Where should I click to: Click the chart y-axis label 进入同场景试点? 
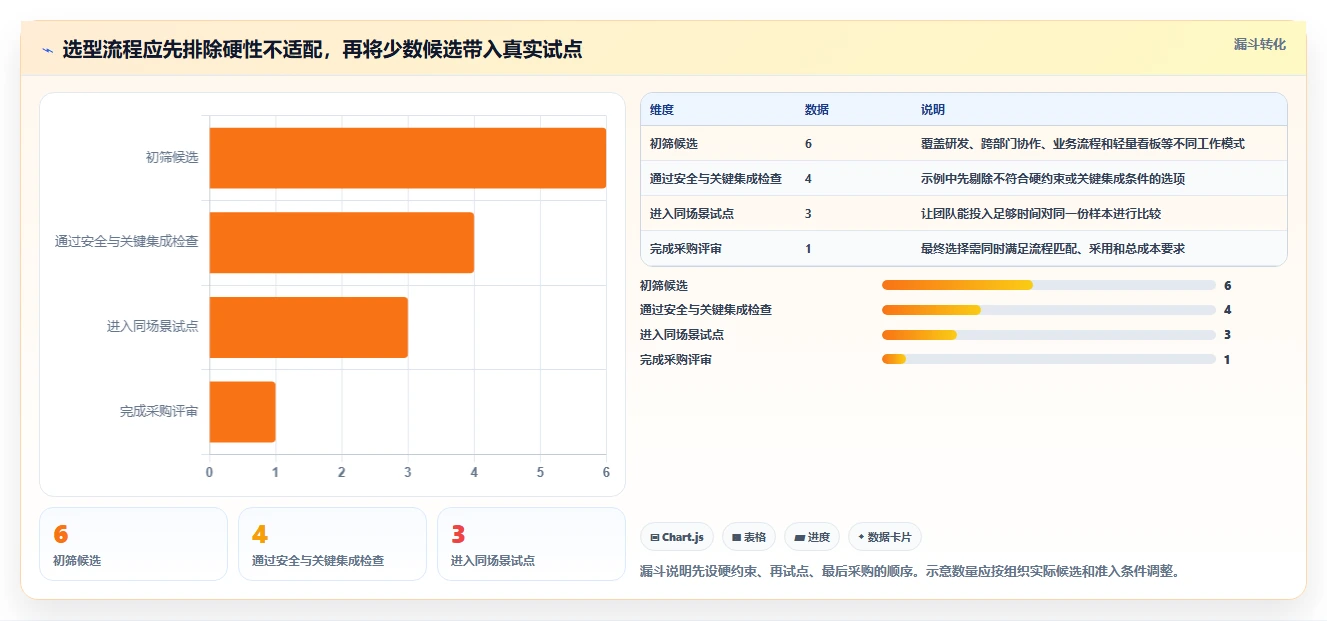[153, 327]
